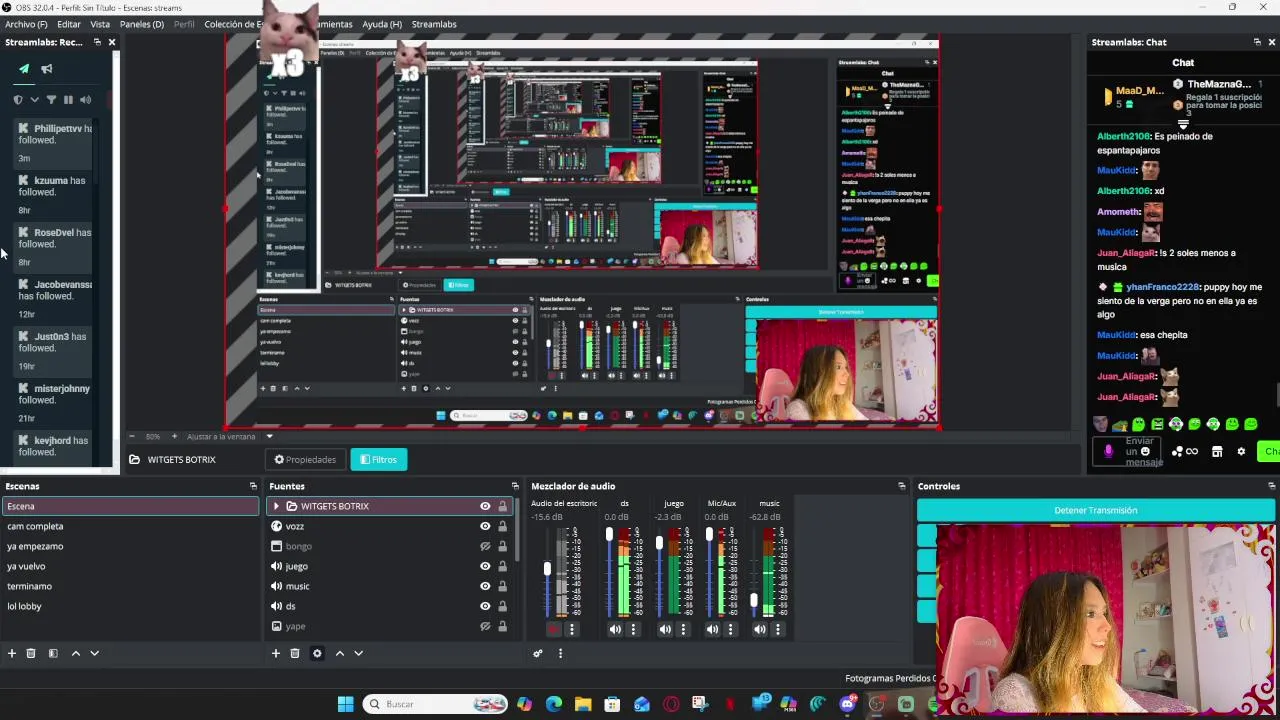Move source up arrow in Fuentes
The height and width of the screenshot is (720, 1280).
[x=340, y=653]
